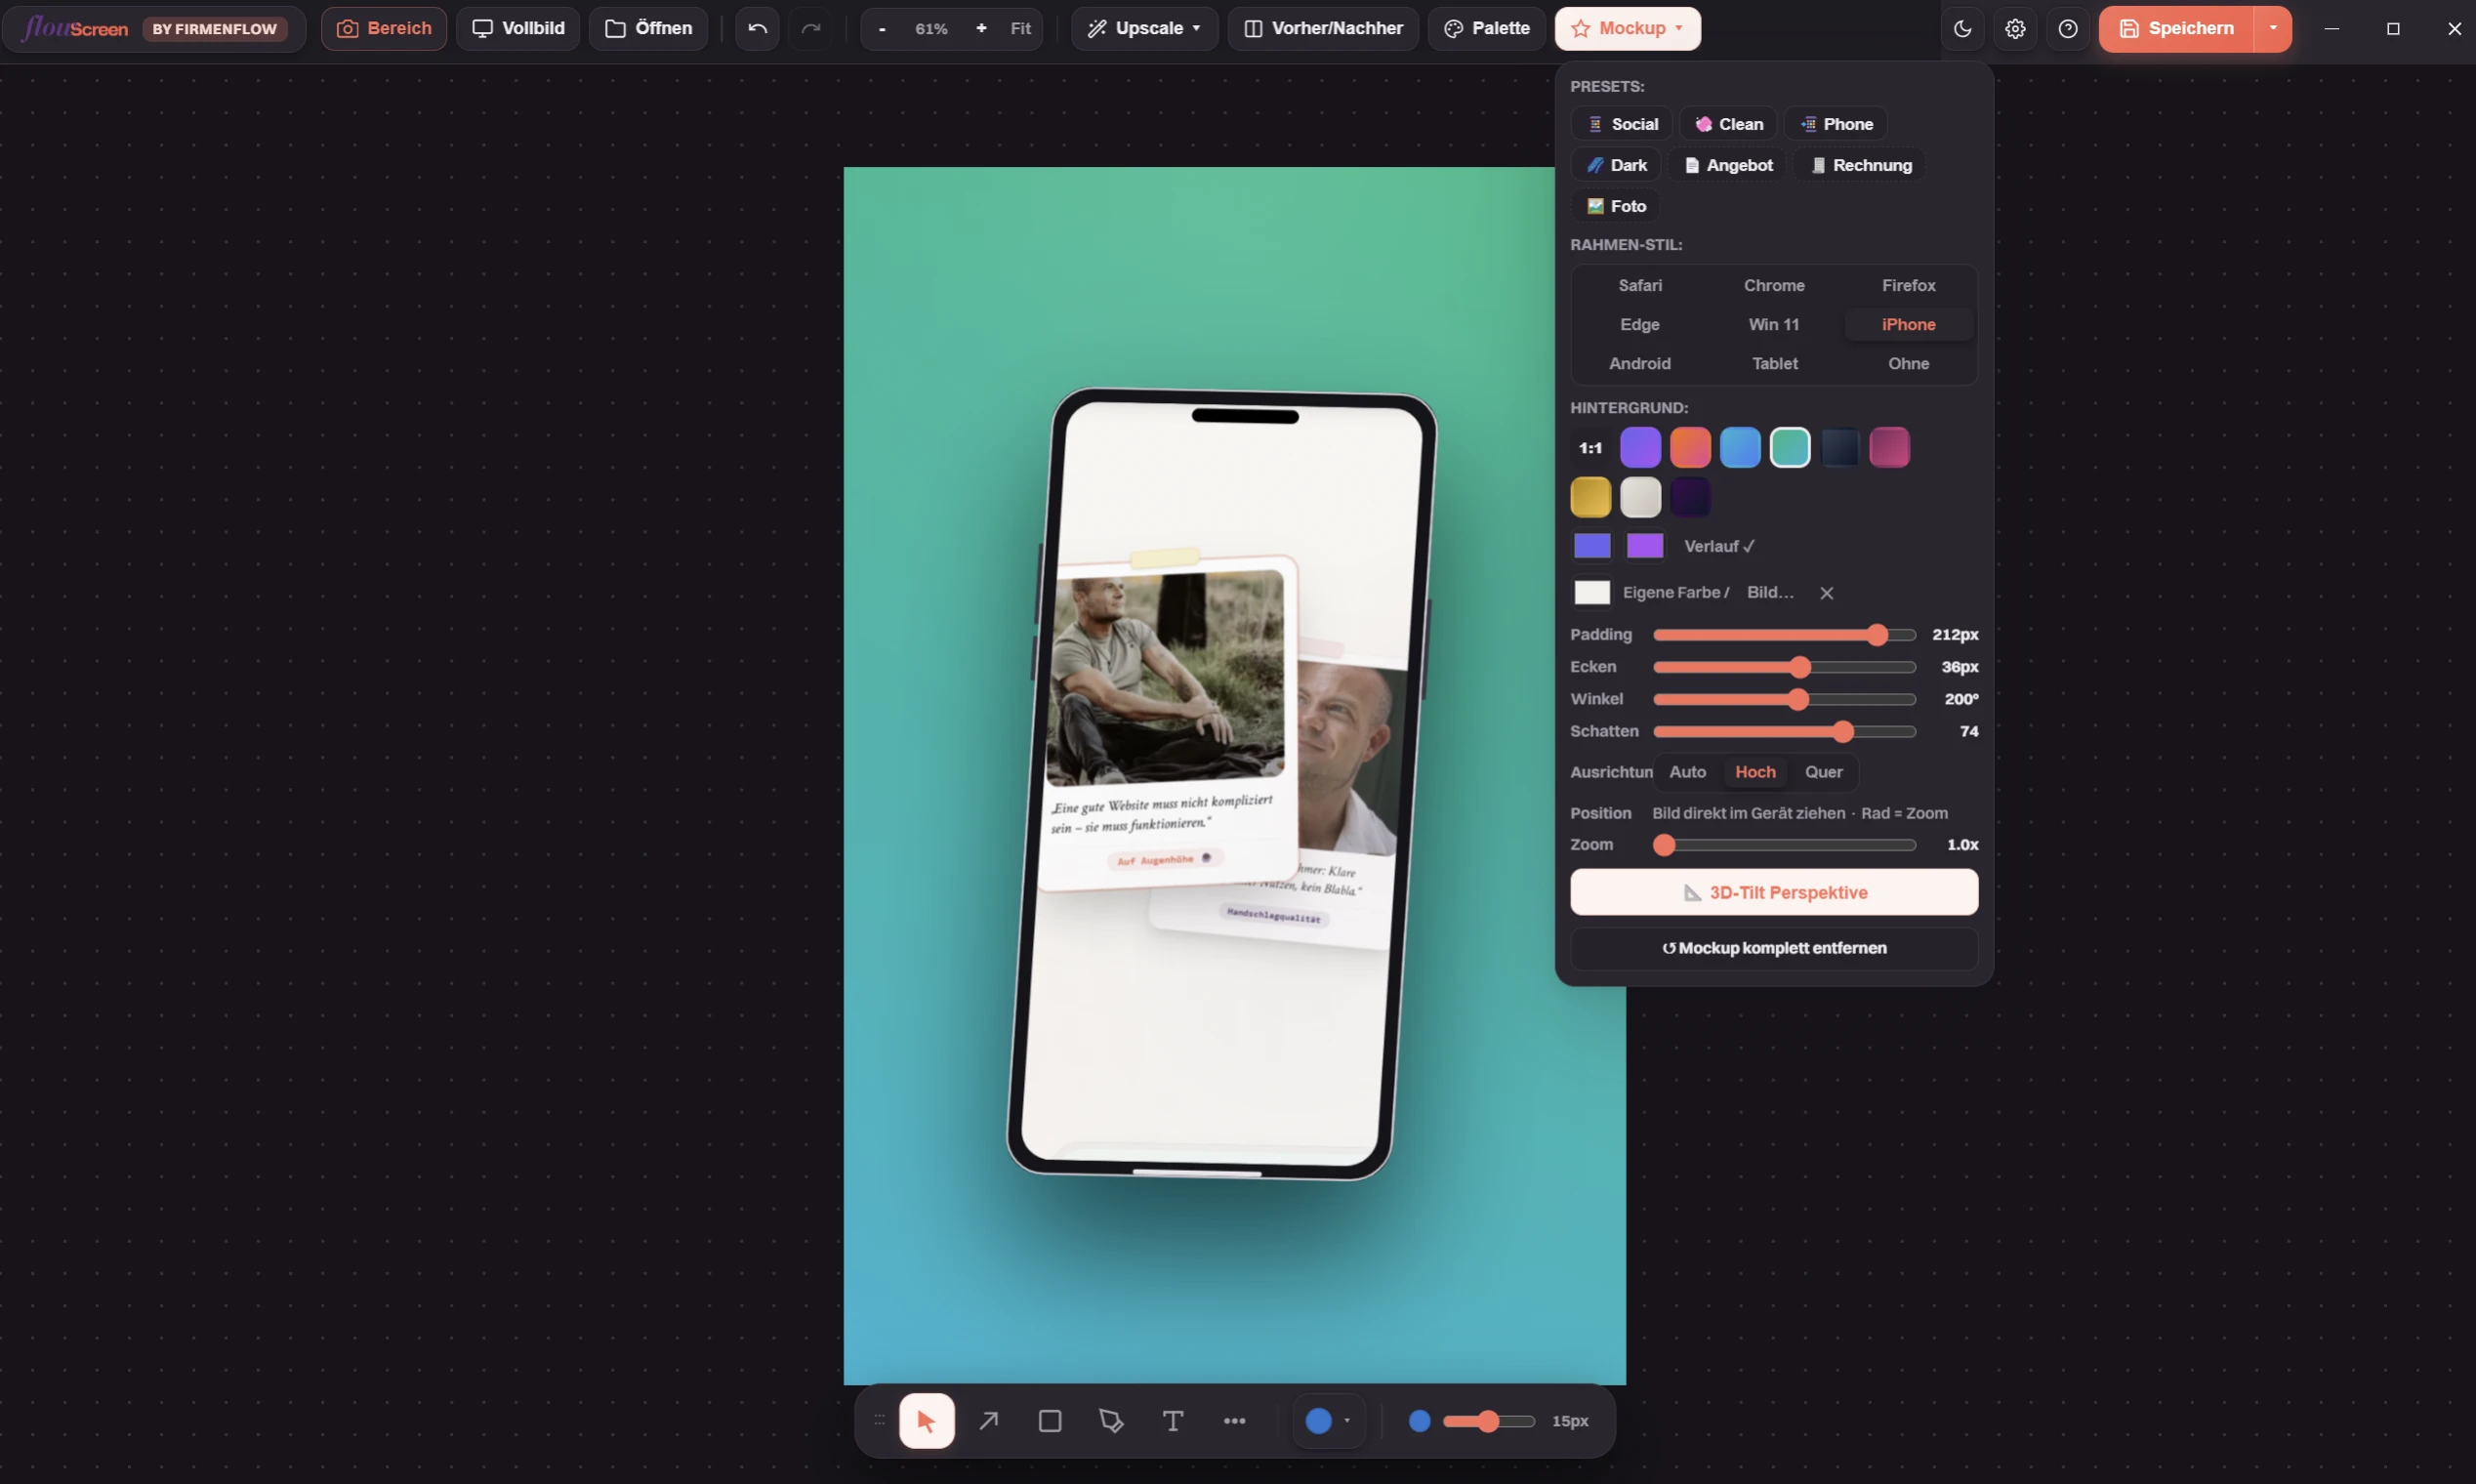Select the tag label tool
Image resolution: width=2476 pixels, height=1484 pixels.
pyautogui.click(x=1111, y=1420)
